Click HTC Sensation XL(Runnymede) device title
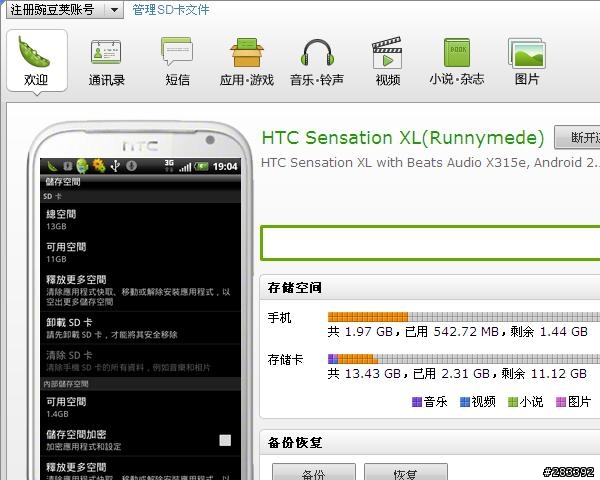The width and height of the screenshot is (600, 480). coord(403,138)
